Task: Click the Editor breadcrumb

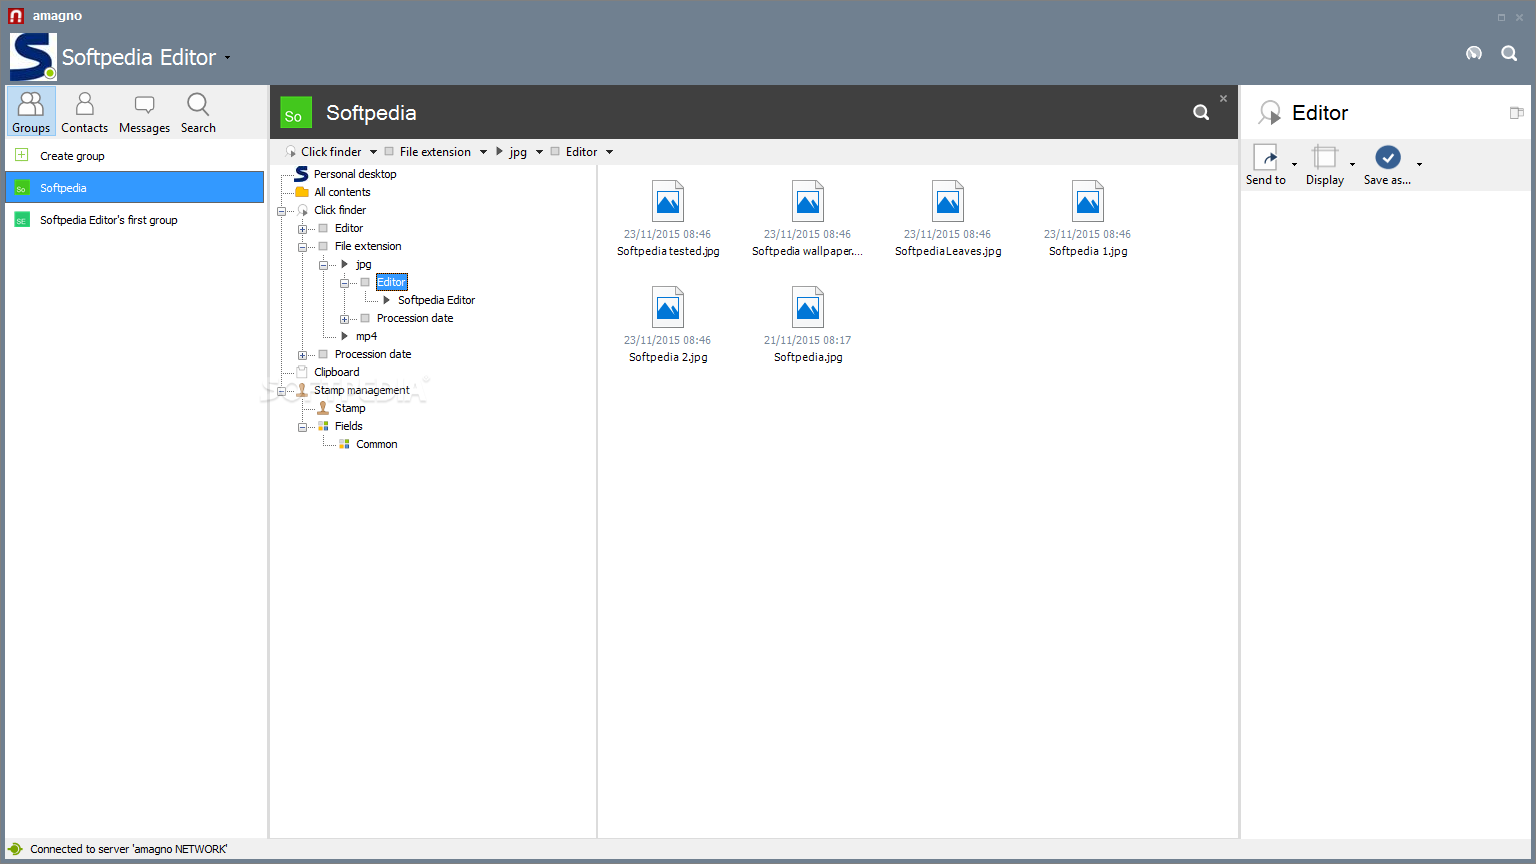Action: pyautogui.click(x=581, y=152)
